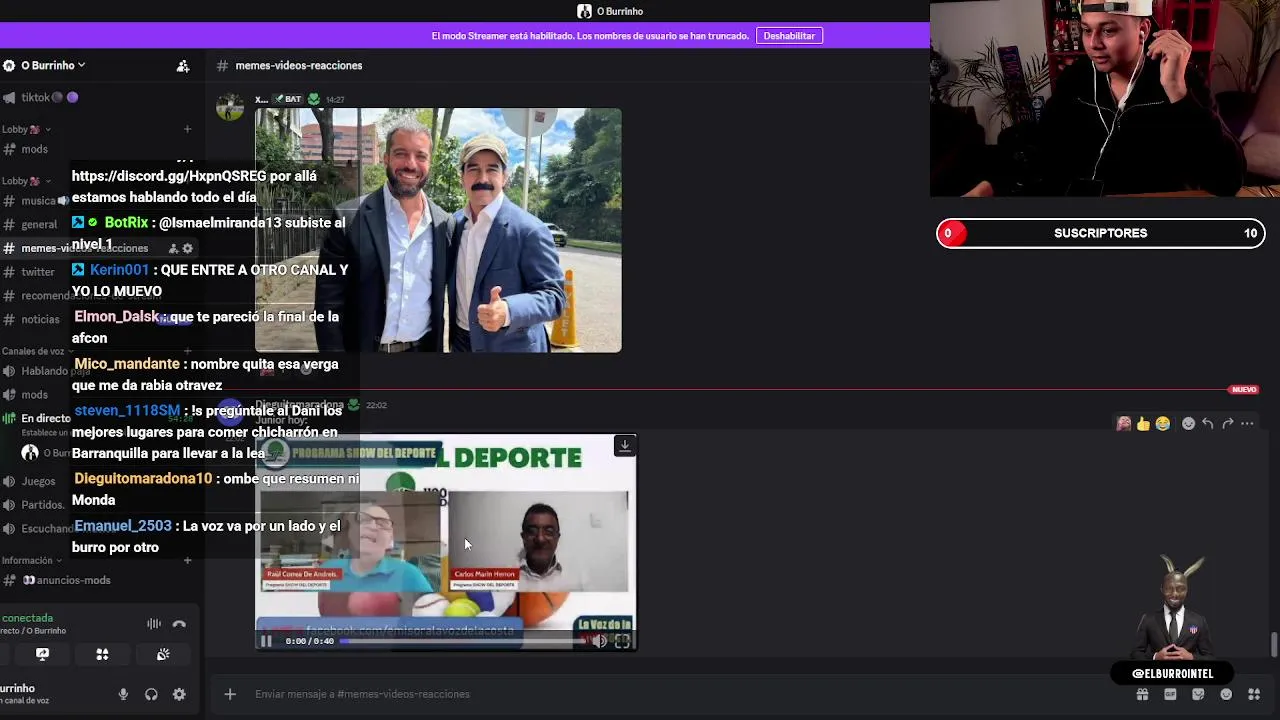Screen dimensions: 1280x720
Task: Pause the embedded video
Action: click(x=266, y=641)
